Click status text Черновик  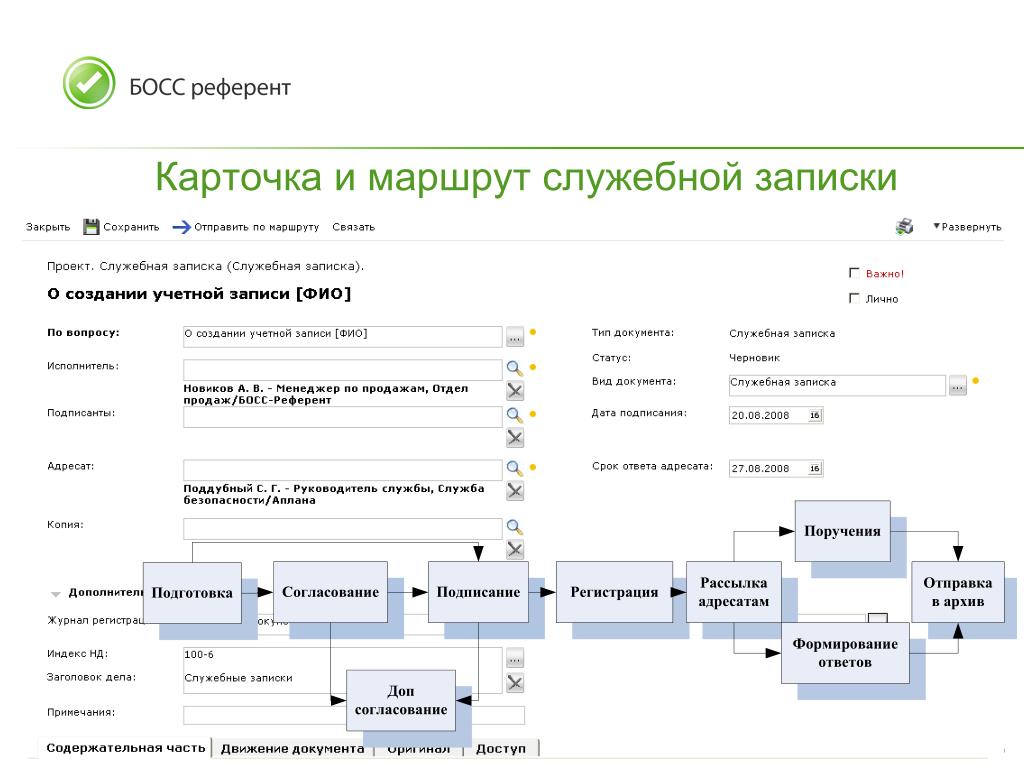(754, 358)
